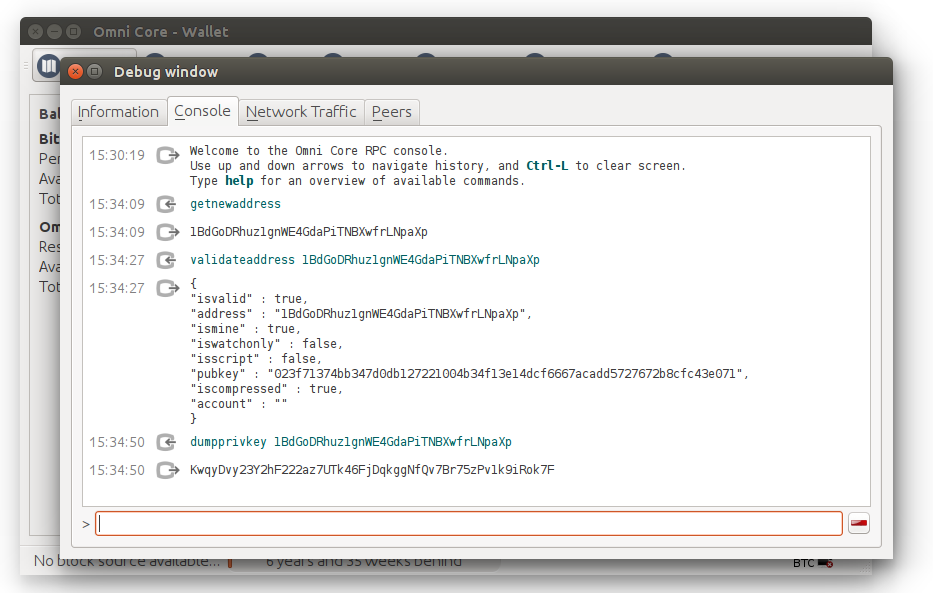Screen dimensions: 933x593
Task: Select the Console tab
Action: point(202,111)
